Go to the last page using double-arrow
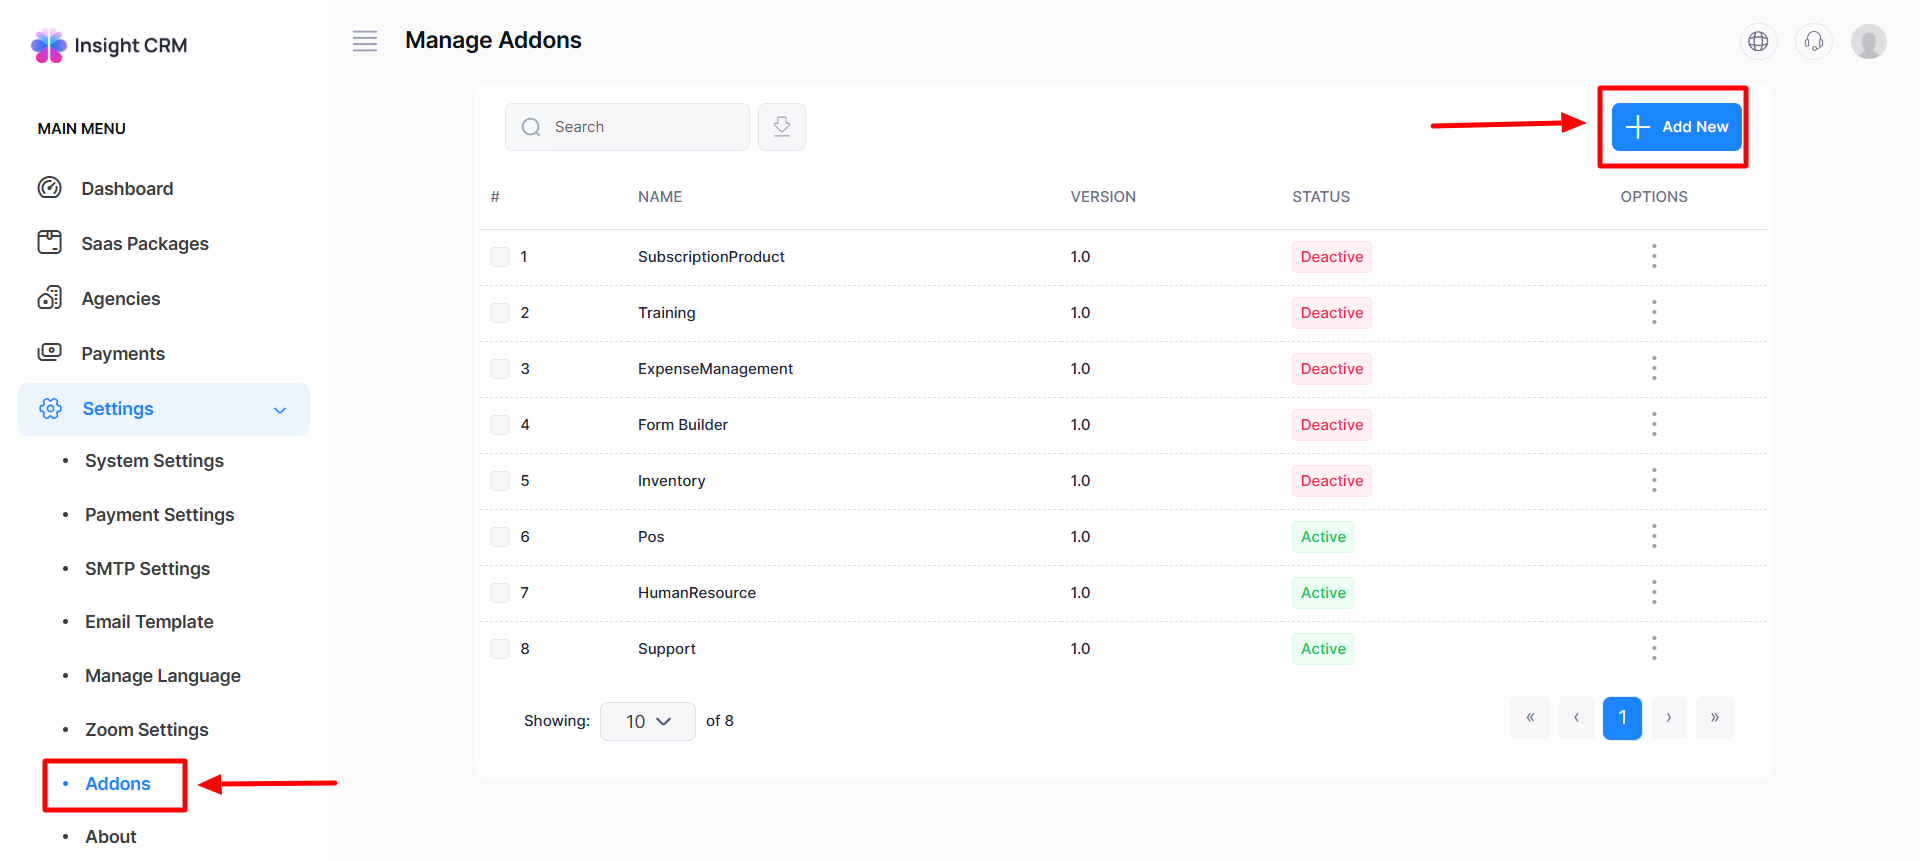1920x861 pixels. click(1714, 718)
